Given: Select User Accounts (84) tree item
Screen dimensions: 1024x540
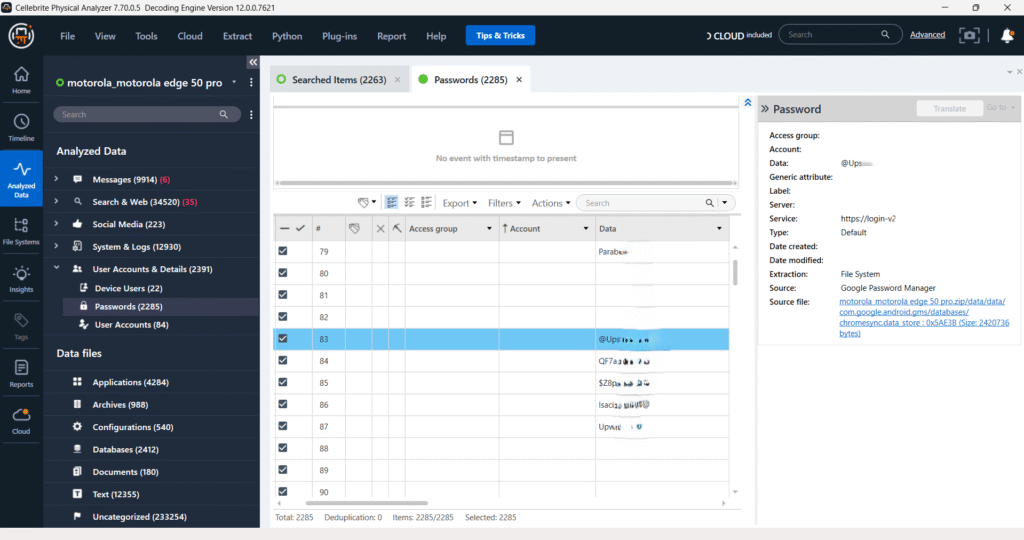Looking at the screenshot, I should (x=131, y=325).
